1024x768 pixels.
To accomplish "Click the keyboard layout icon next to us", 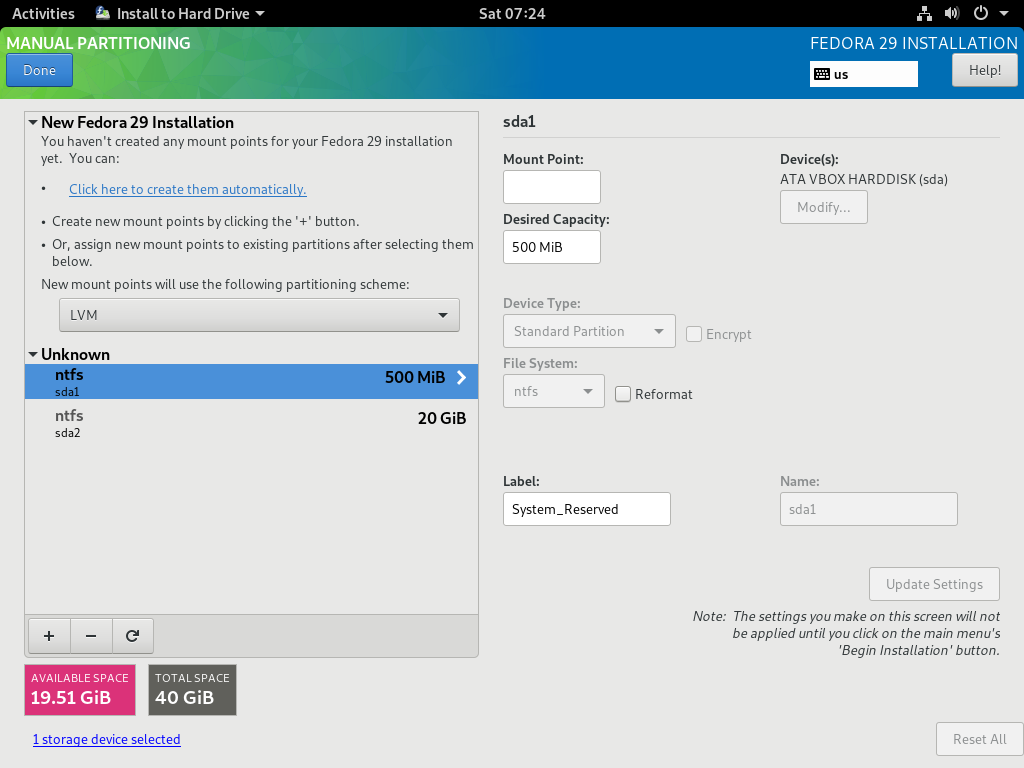I will pyautogui.click(x=822, y=74).
